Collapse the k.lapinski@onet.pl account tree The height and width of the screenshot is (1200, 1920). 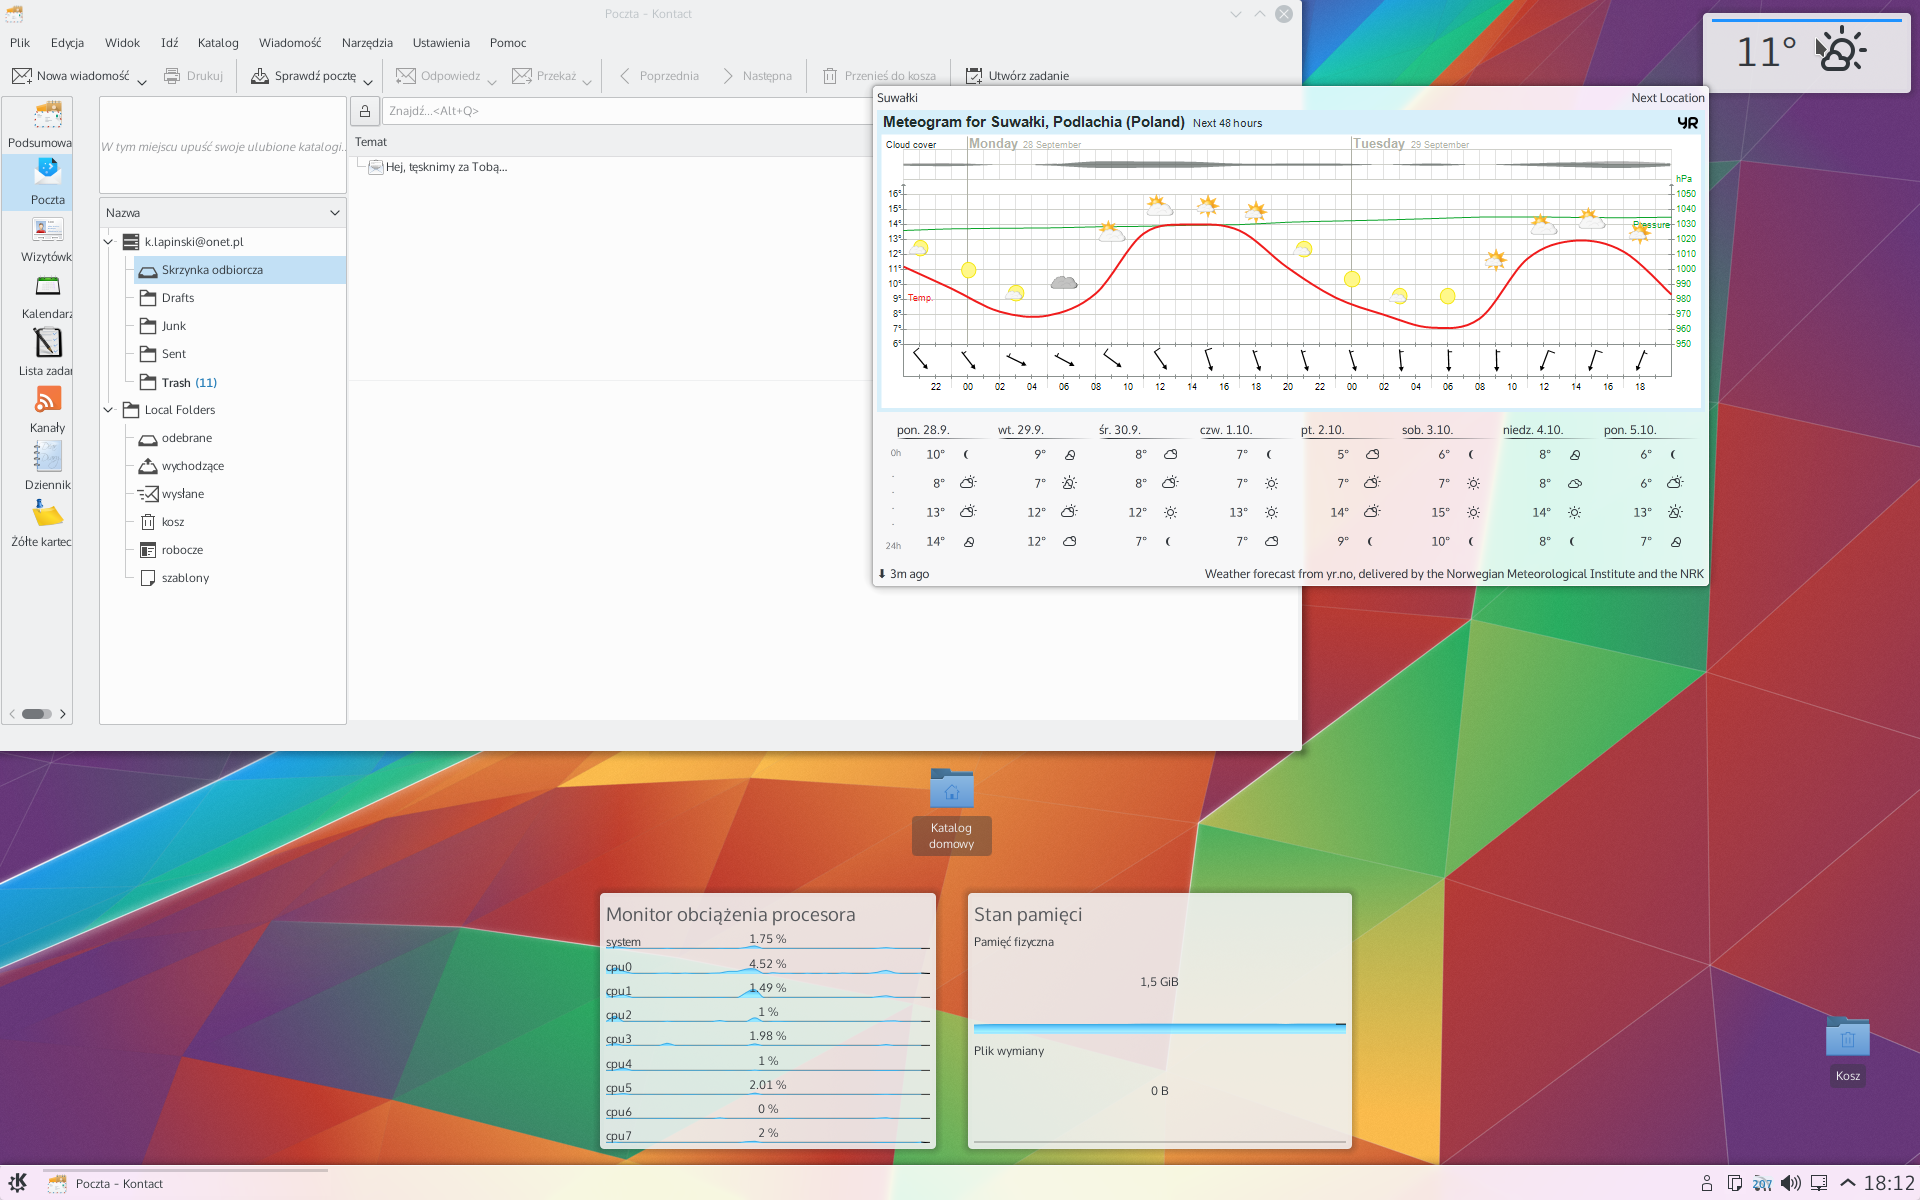click(109, 242)
